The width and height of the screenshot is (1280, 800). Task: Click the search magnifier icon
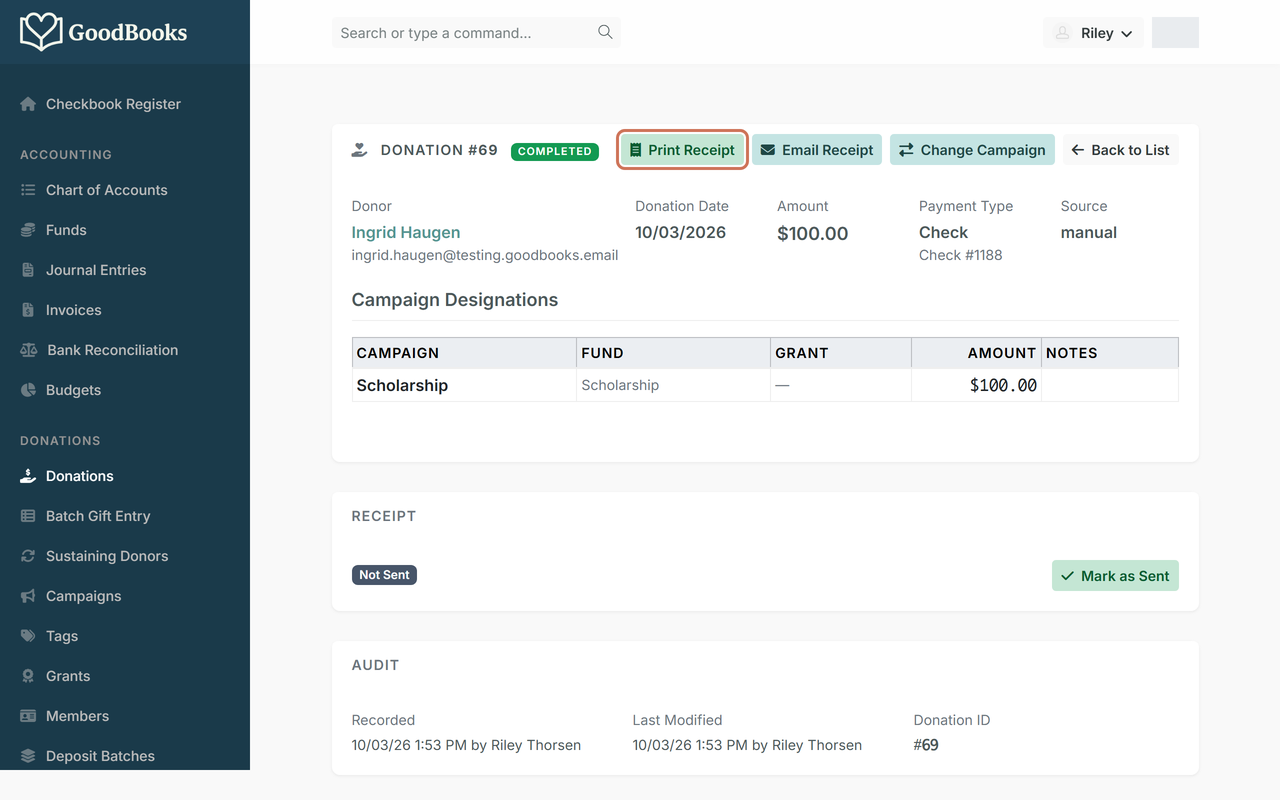point(605,32)
